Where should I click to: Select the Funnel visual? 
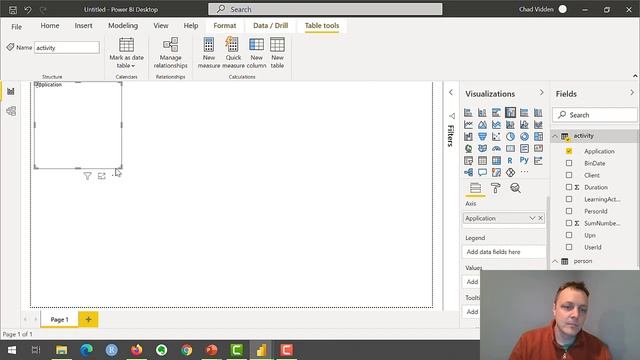coord(482,136)
